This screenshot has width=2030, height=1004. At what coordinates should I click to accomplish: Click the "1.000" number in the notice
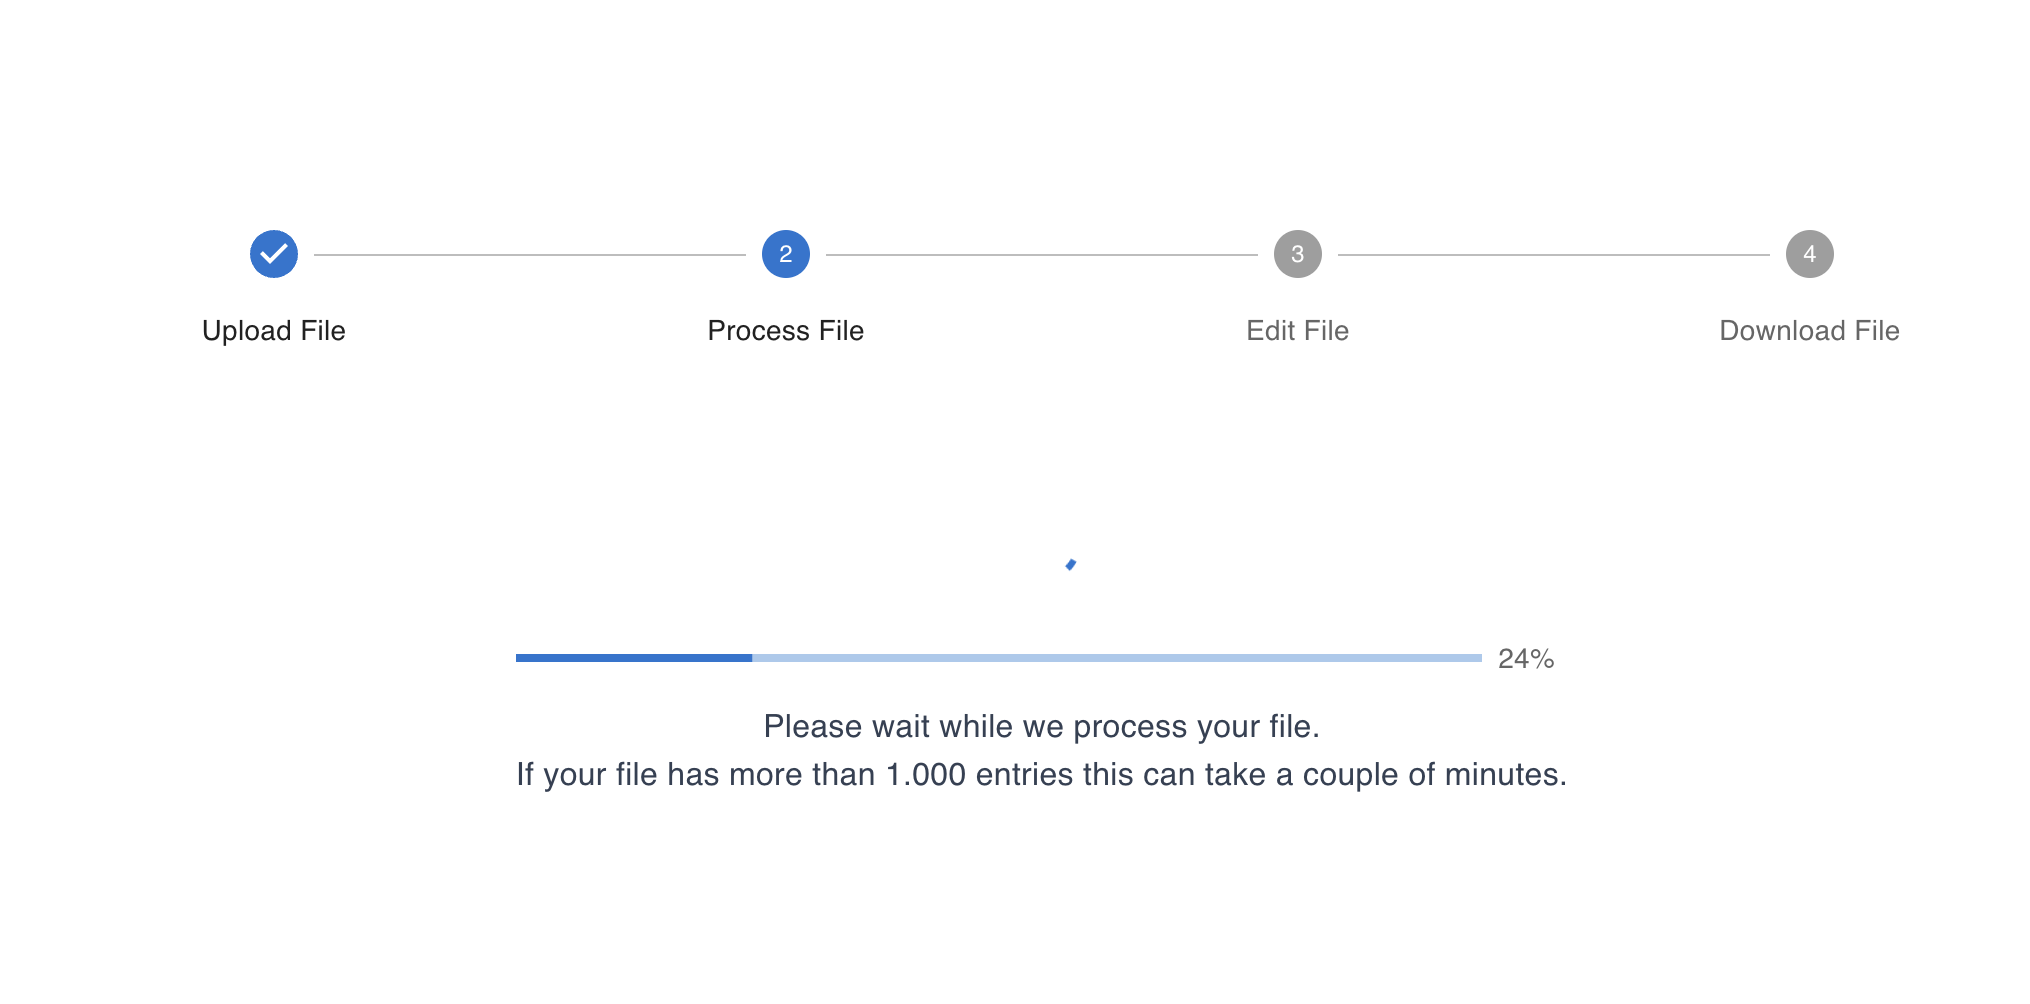(x=926, y=775)
